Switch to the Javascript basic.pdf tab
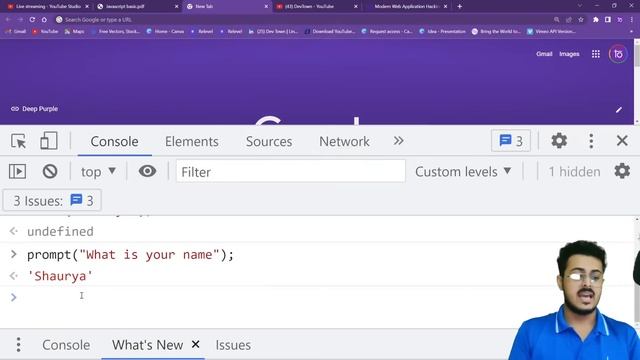The image size is (640, 360). (137, 7)
